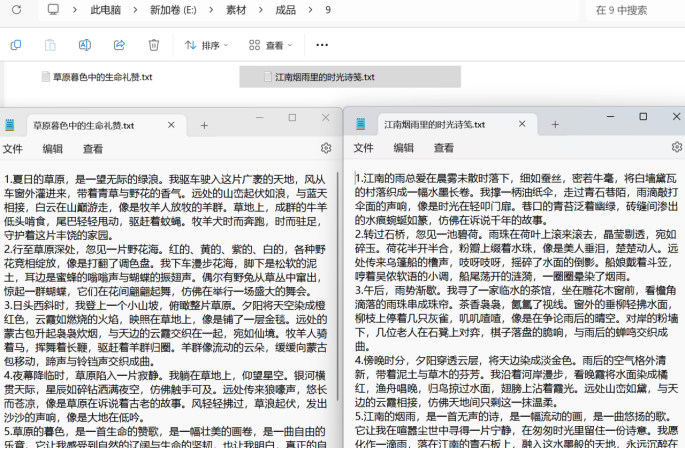685x449 pixels.
Task: Click 新加卷 (E:) in the breadcrumb
Action: tap(173, 10)
